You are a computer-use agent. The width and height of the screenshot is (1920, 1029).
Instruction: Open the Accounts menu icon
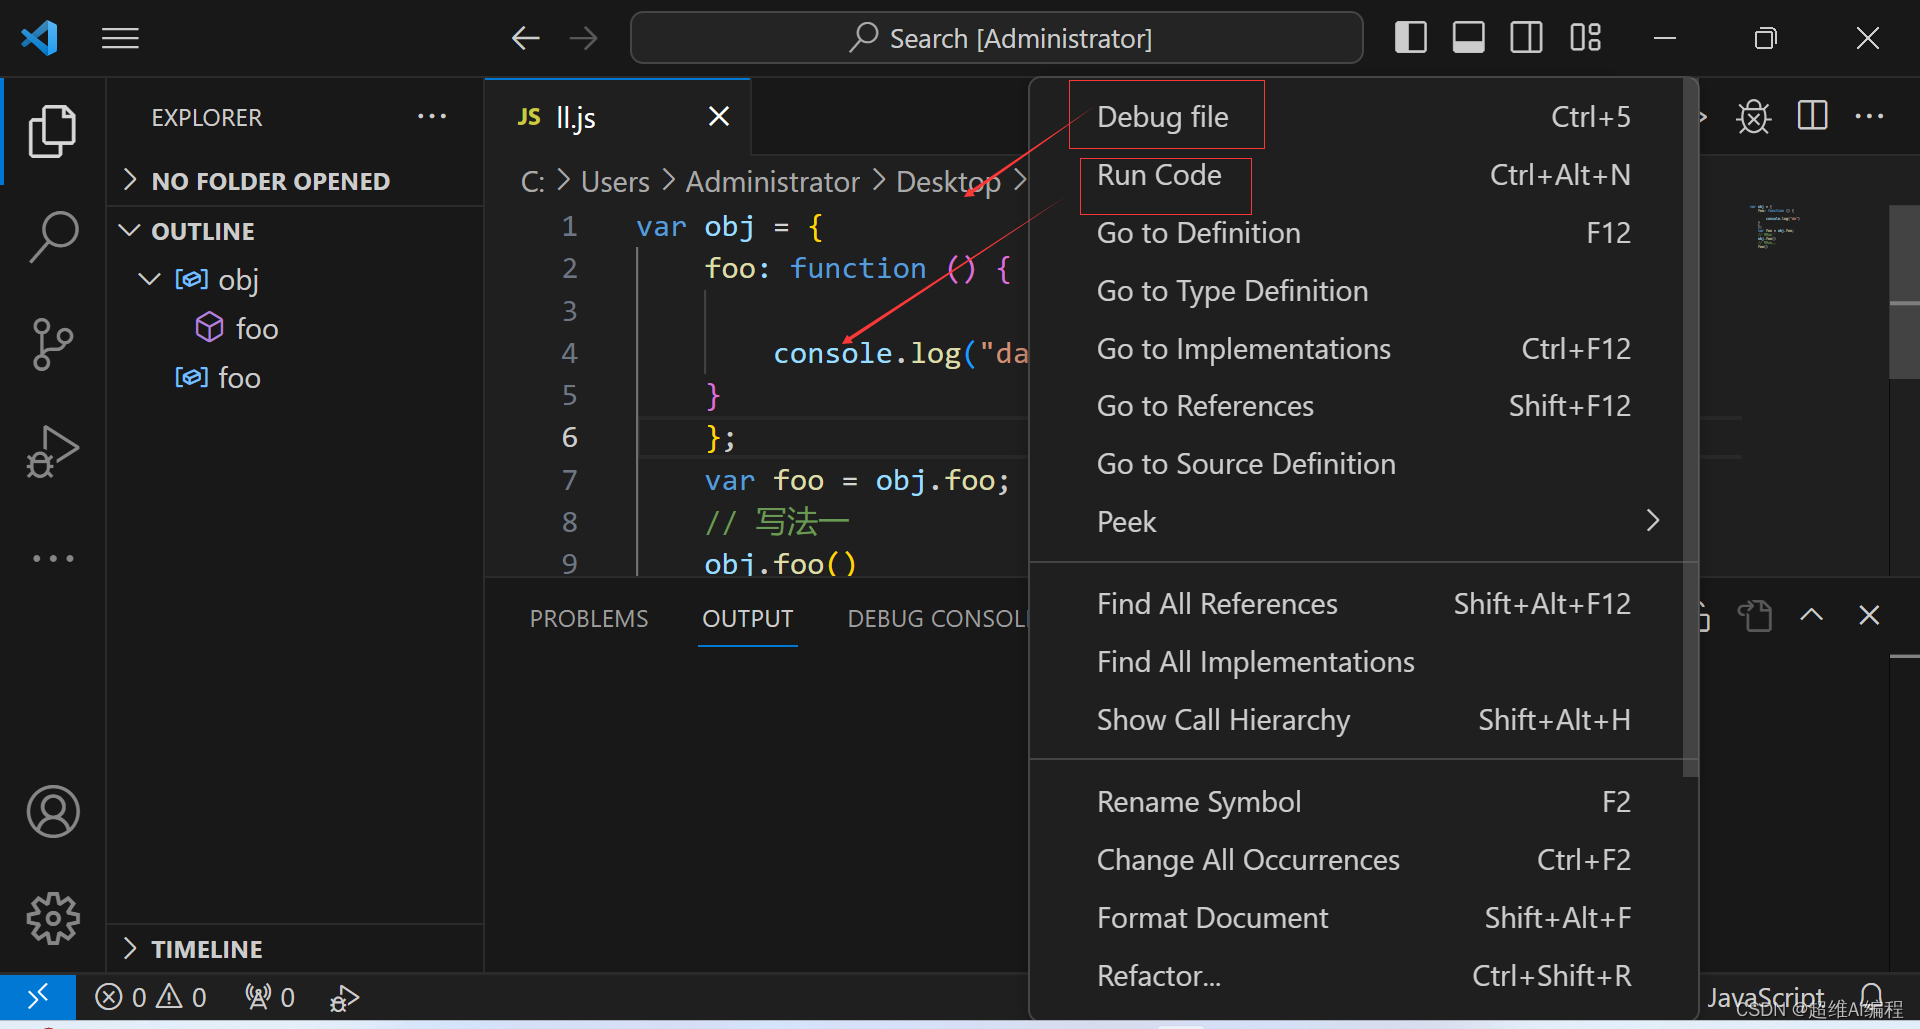tap(52, 811)
